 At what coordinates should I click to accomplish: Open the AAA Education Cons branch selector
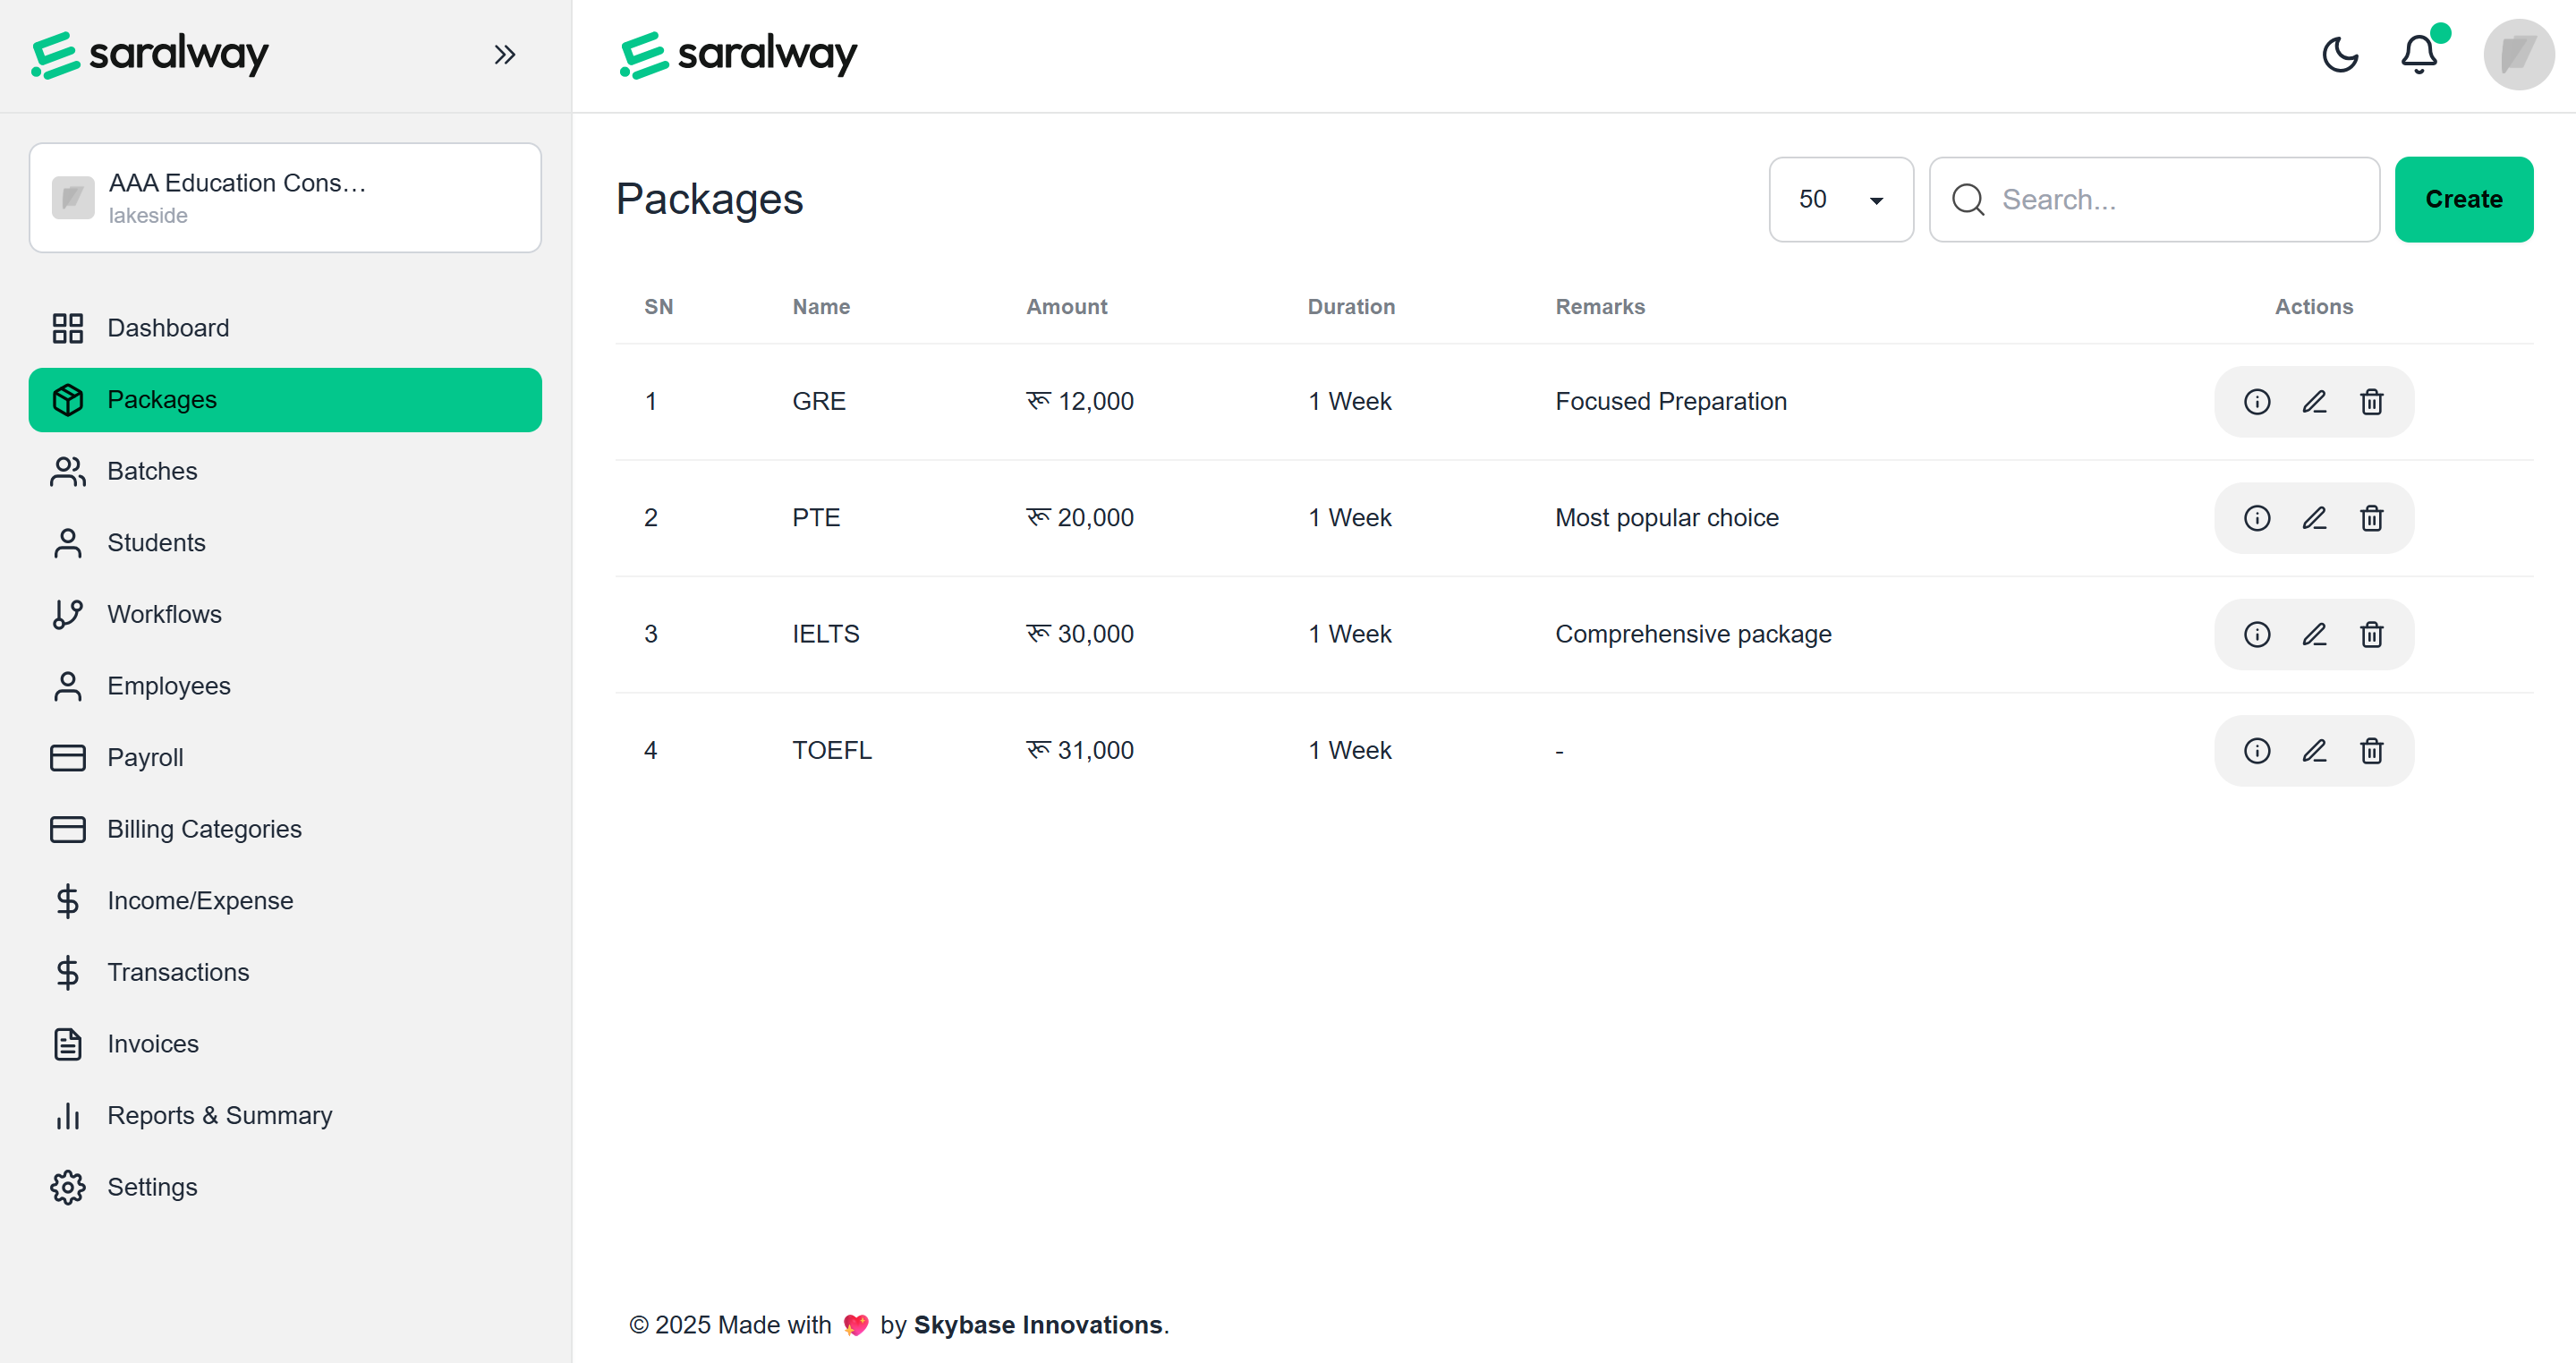click(285, 198)
